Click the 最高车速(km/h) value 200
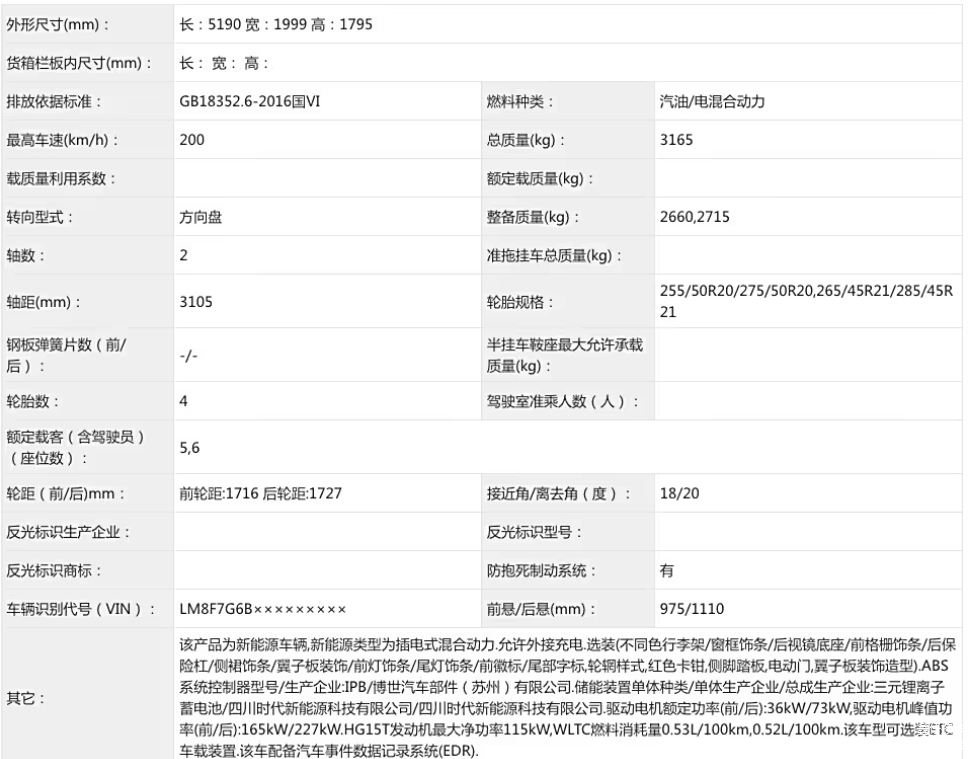970x759 pixels. coord(192,140)
